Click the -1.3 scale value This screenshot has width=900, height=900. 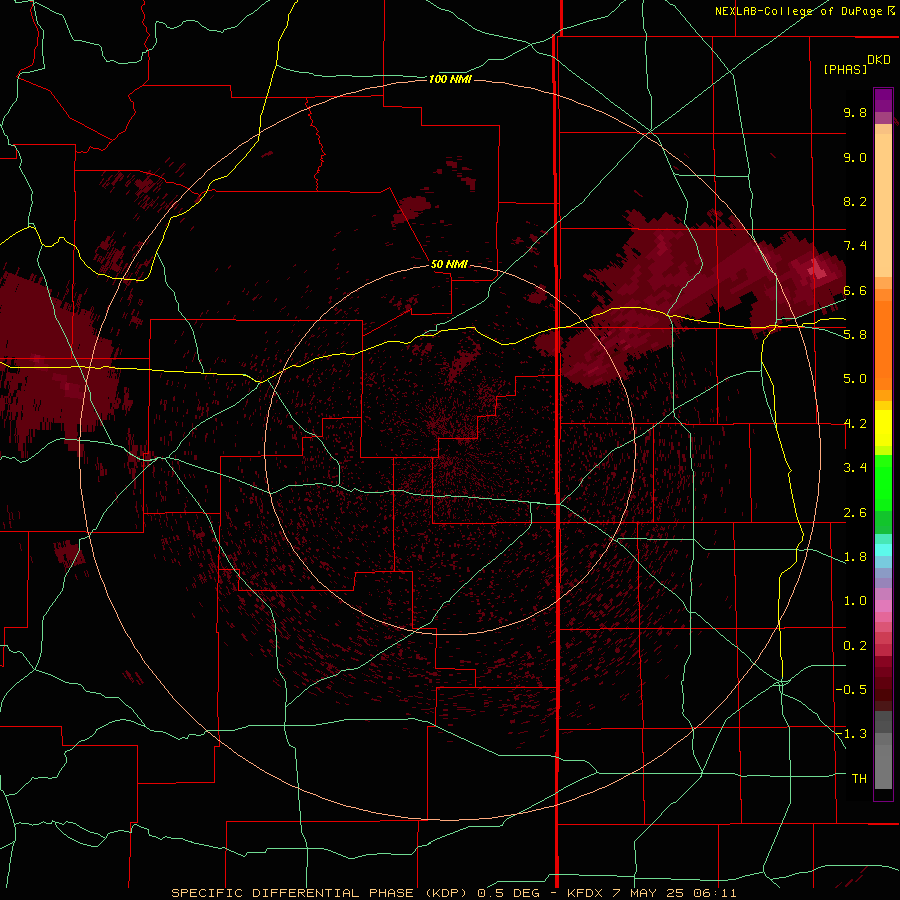tap(852, 734)
